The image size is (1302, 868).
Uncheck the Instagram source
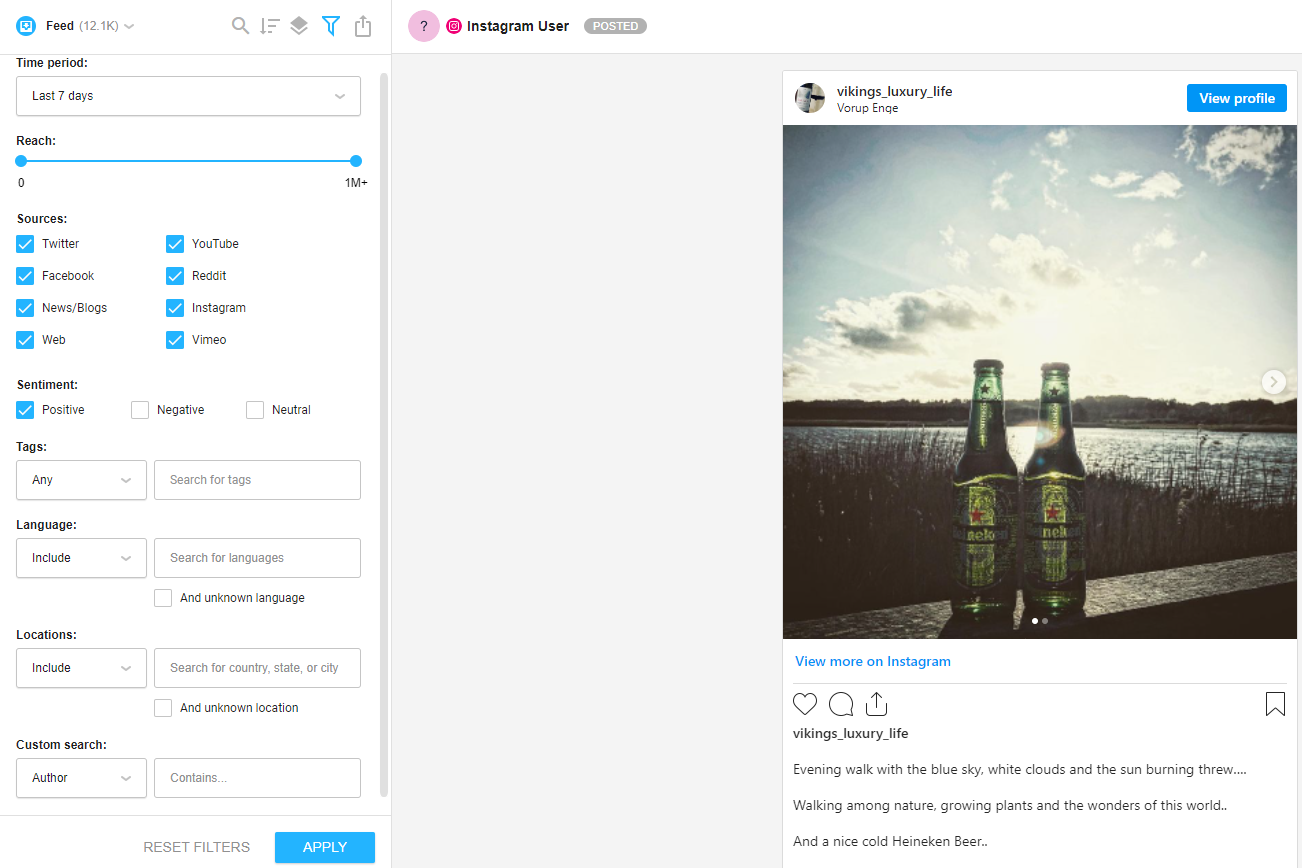coord(175,308)
